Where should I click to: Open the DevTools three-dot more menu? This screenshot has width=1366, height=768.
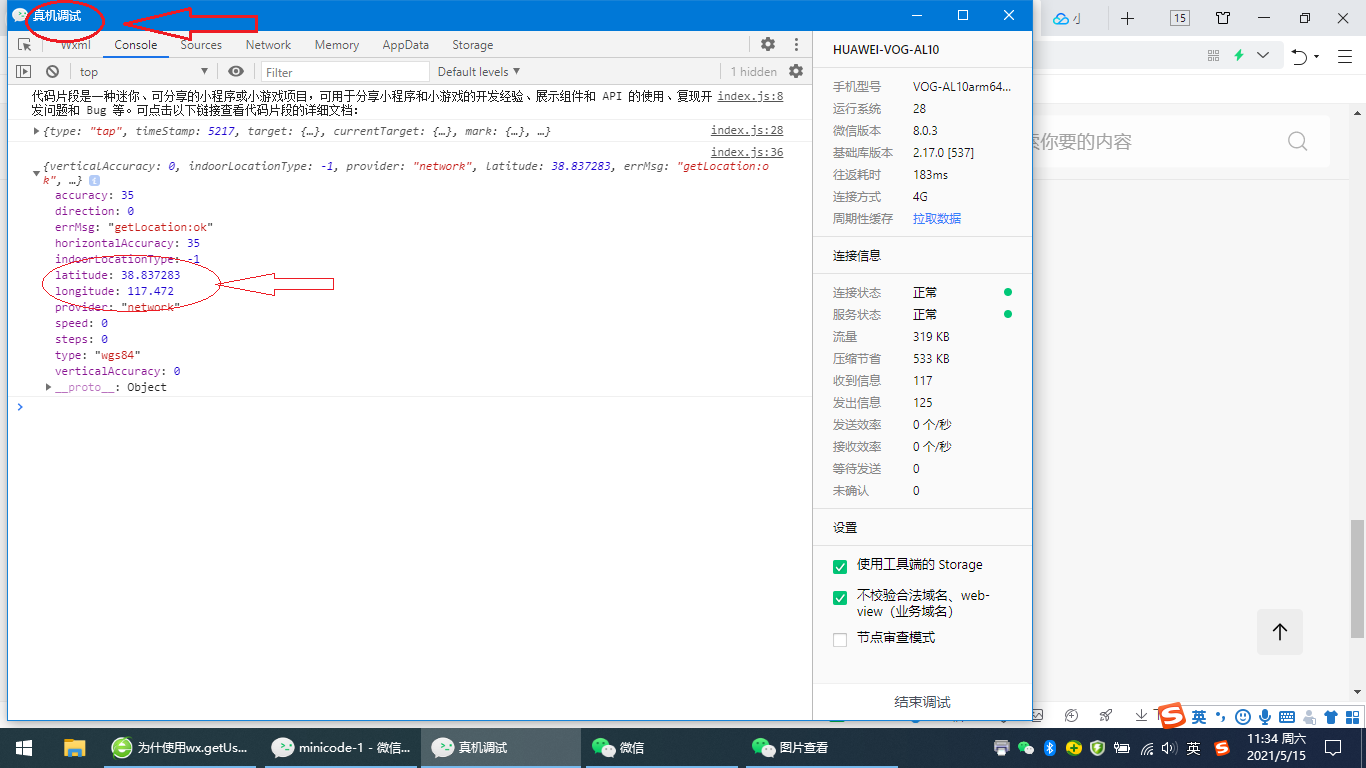tap(796, 44)
